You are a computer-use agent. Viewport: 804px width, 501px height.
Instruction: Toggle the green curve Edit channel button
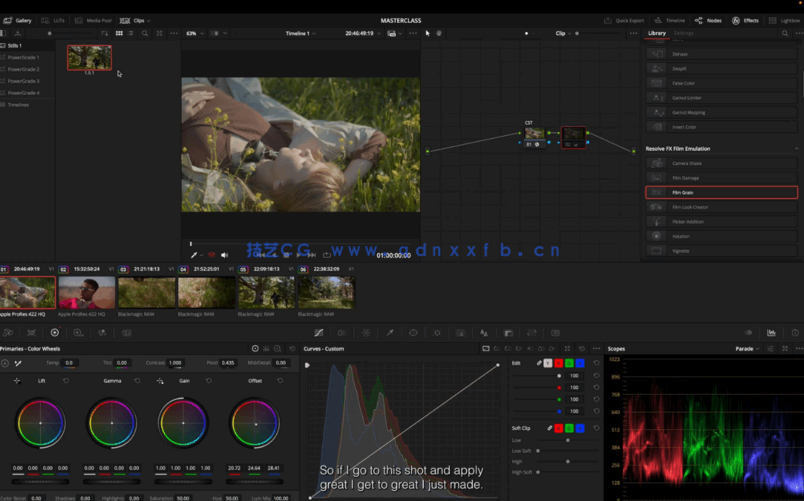pyautogui.click(x=569, y=363)
